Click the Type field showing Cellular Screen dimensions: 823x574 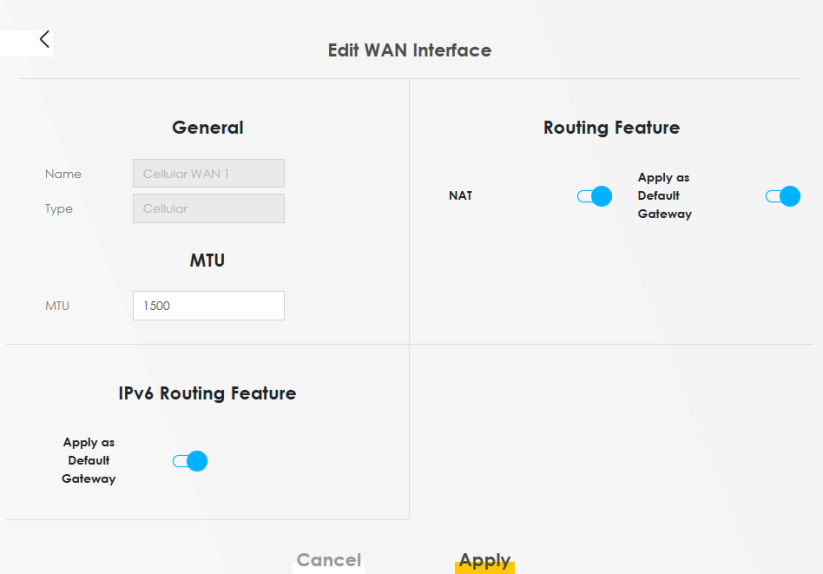208,209
